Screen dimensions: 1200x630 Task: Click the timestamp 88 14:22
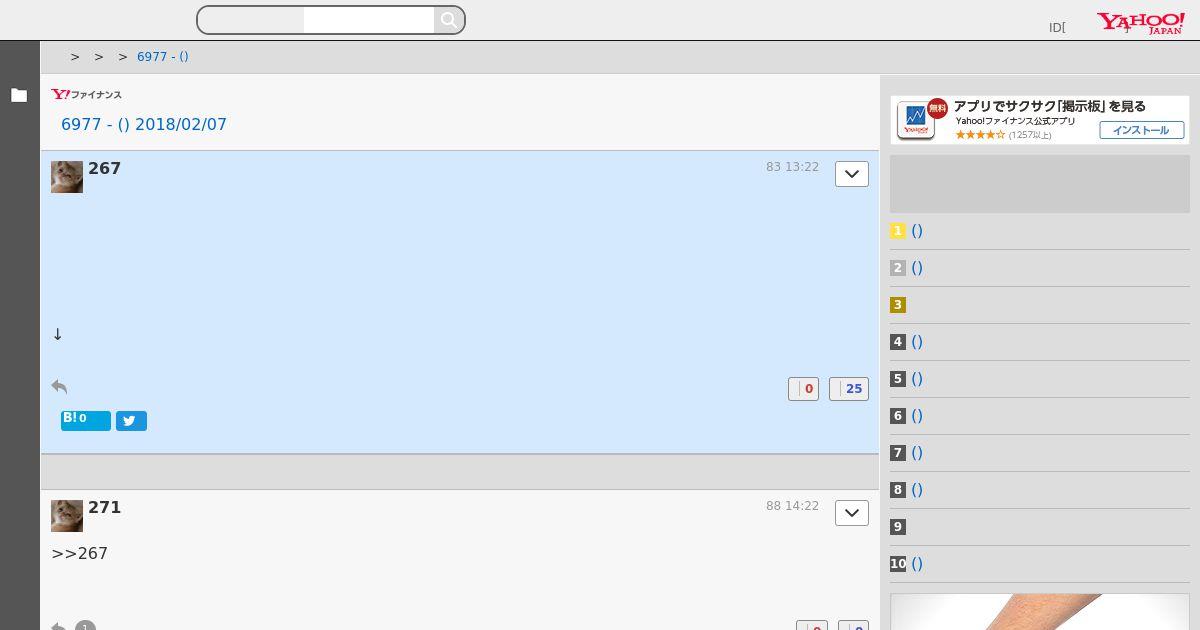point(792,506)
